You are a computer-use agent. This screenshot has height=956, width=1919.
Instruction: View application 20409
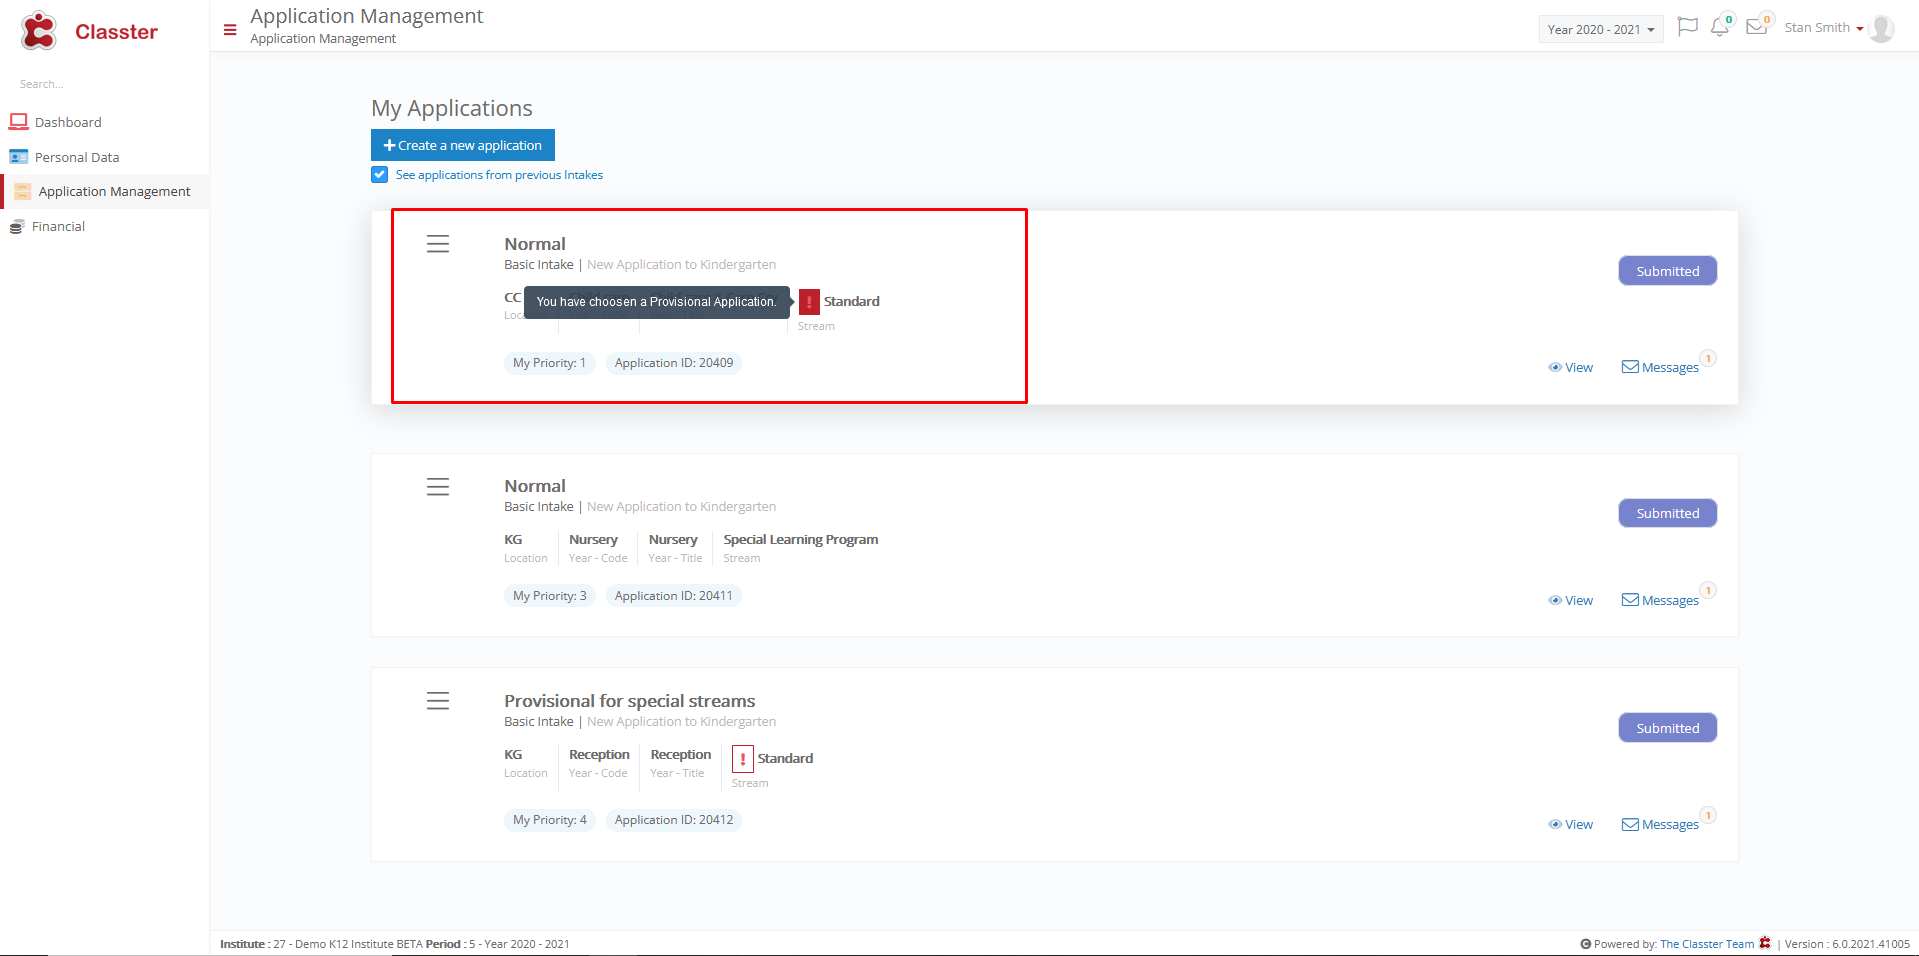click(x=1571, y=368)
